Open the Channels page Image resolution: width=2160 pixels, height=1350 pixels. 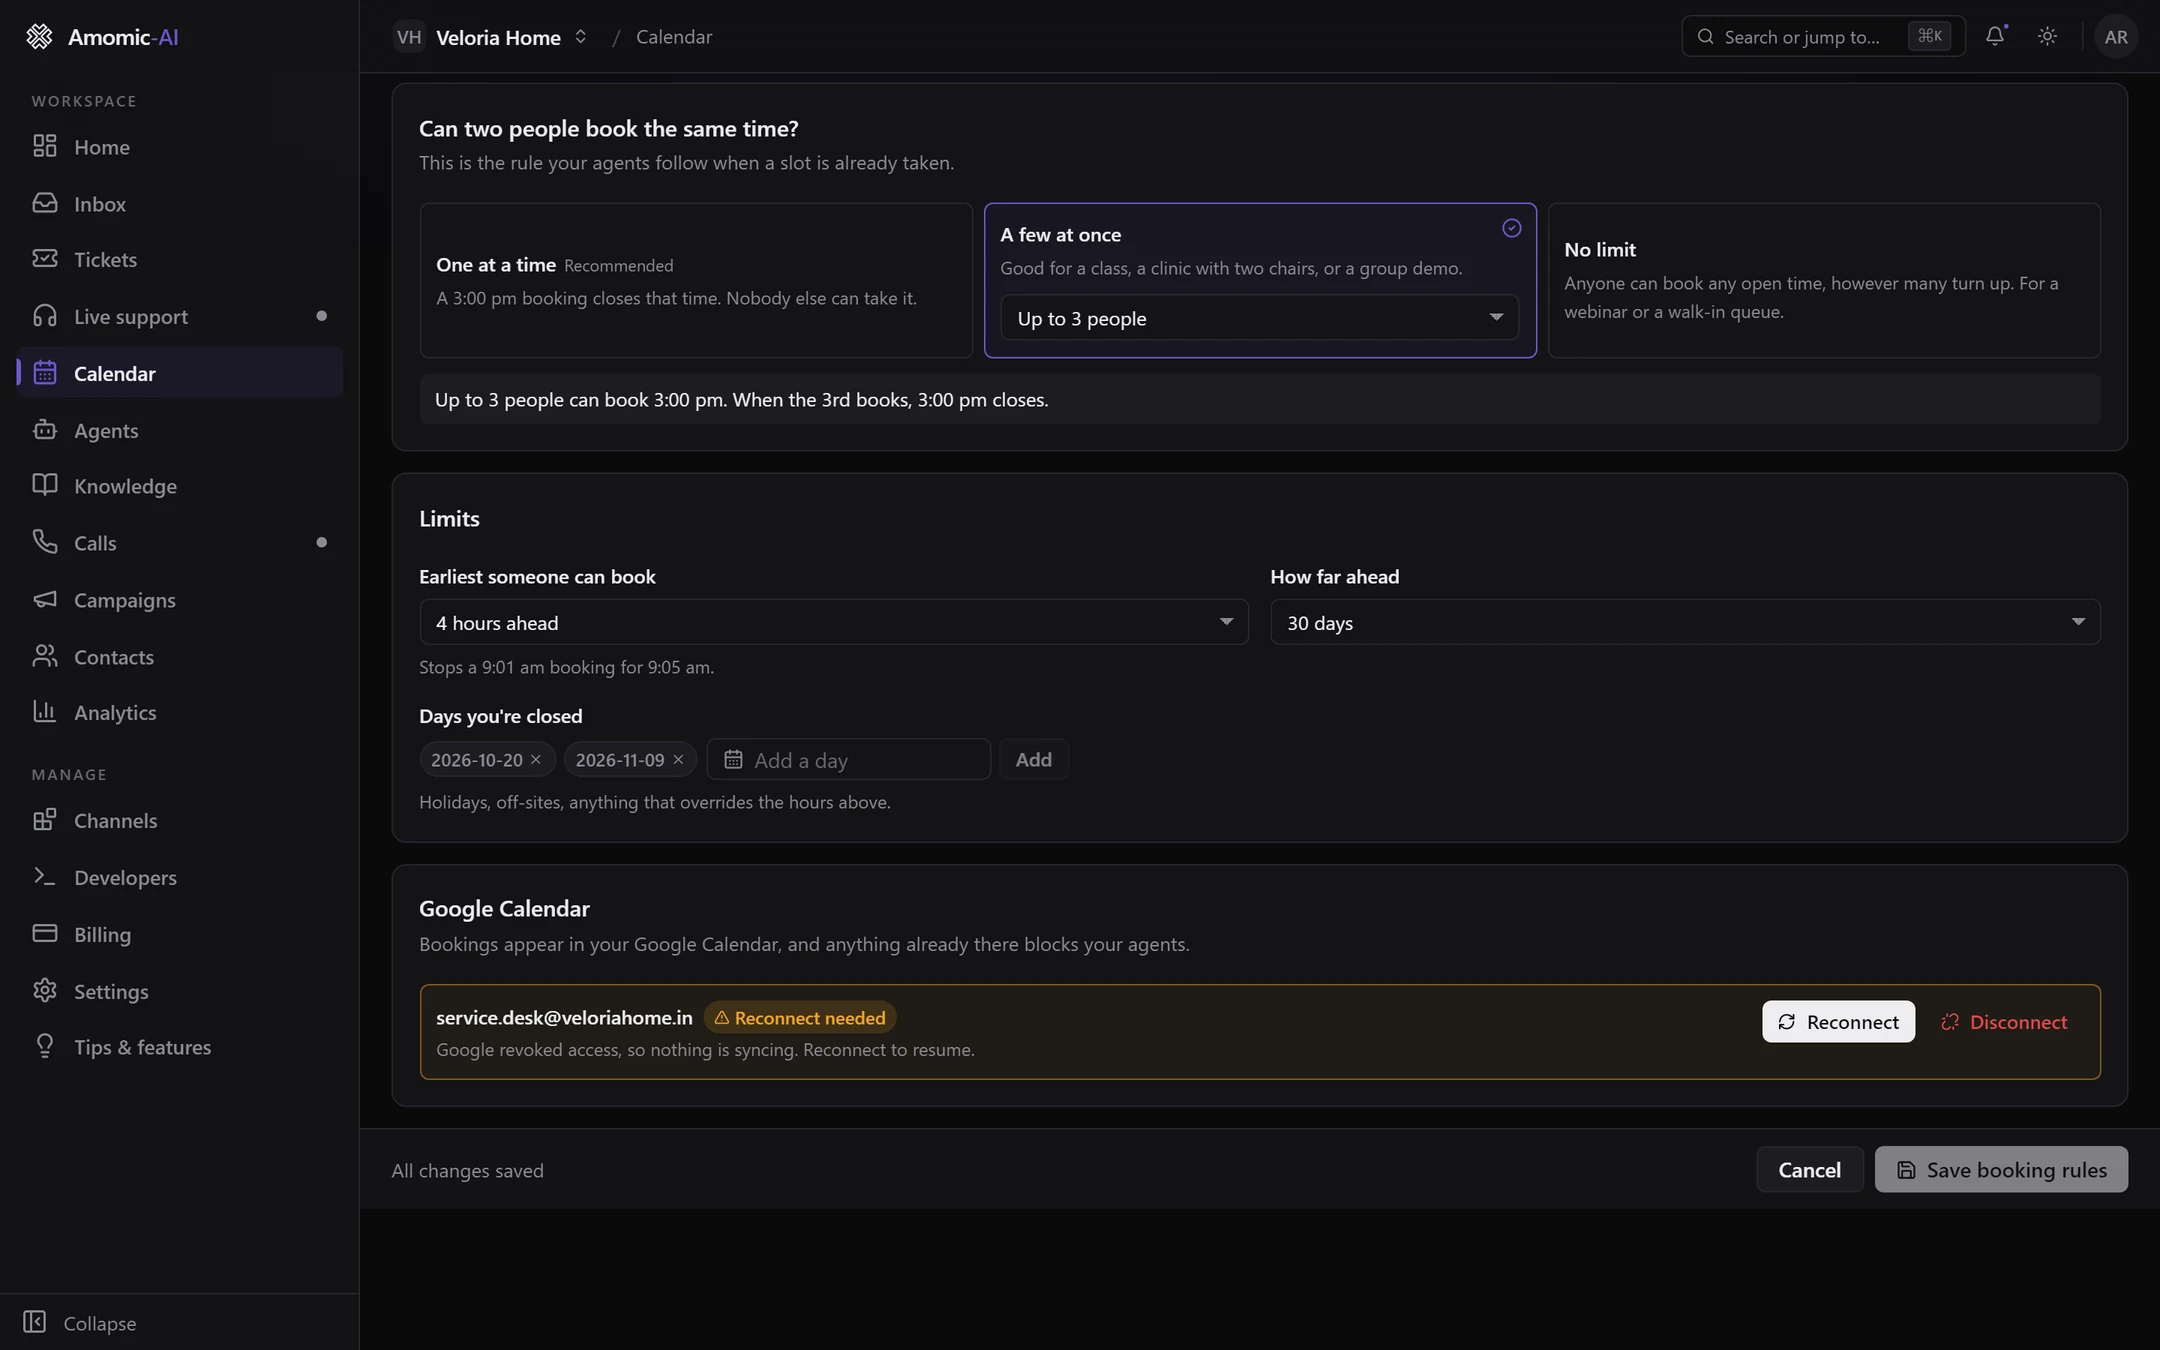180,821
